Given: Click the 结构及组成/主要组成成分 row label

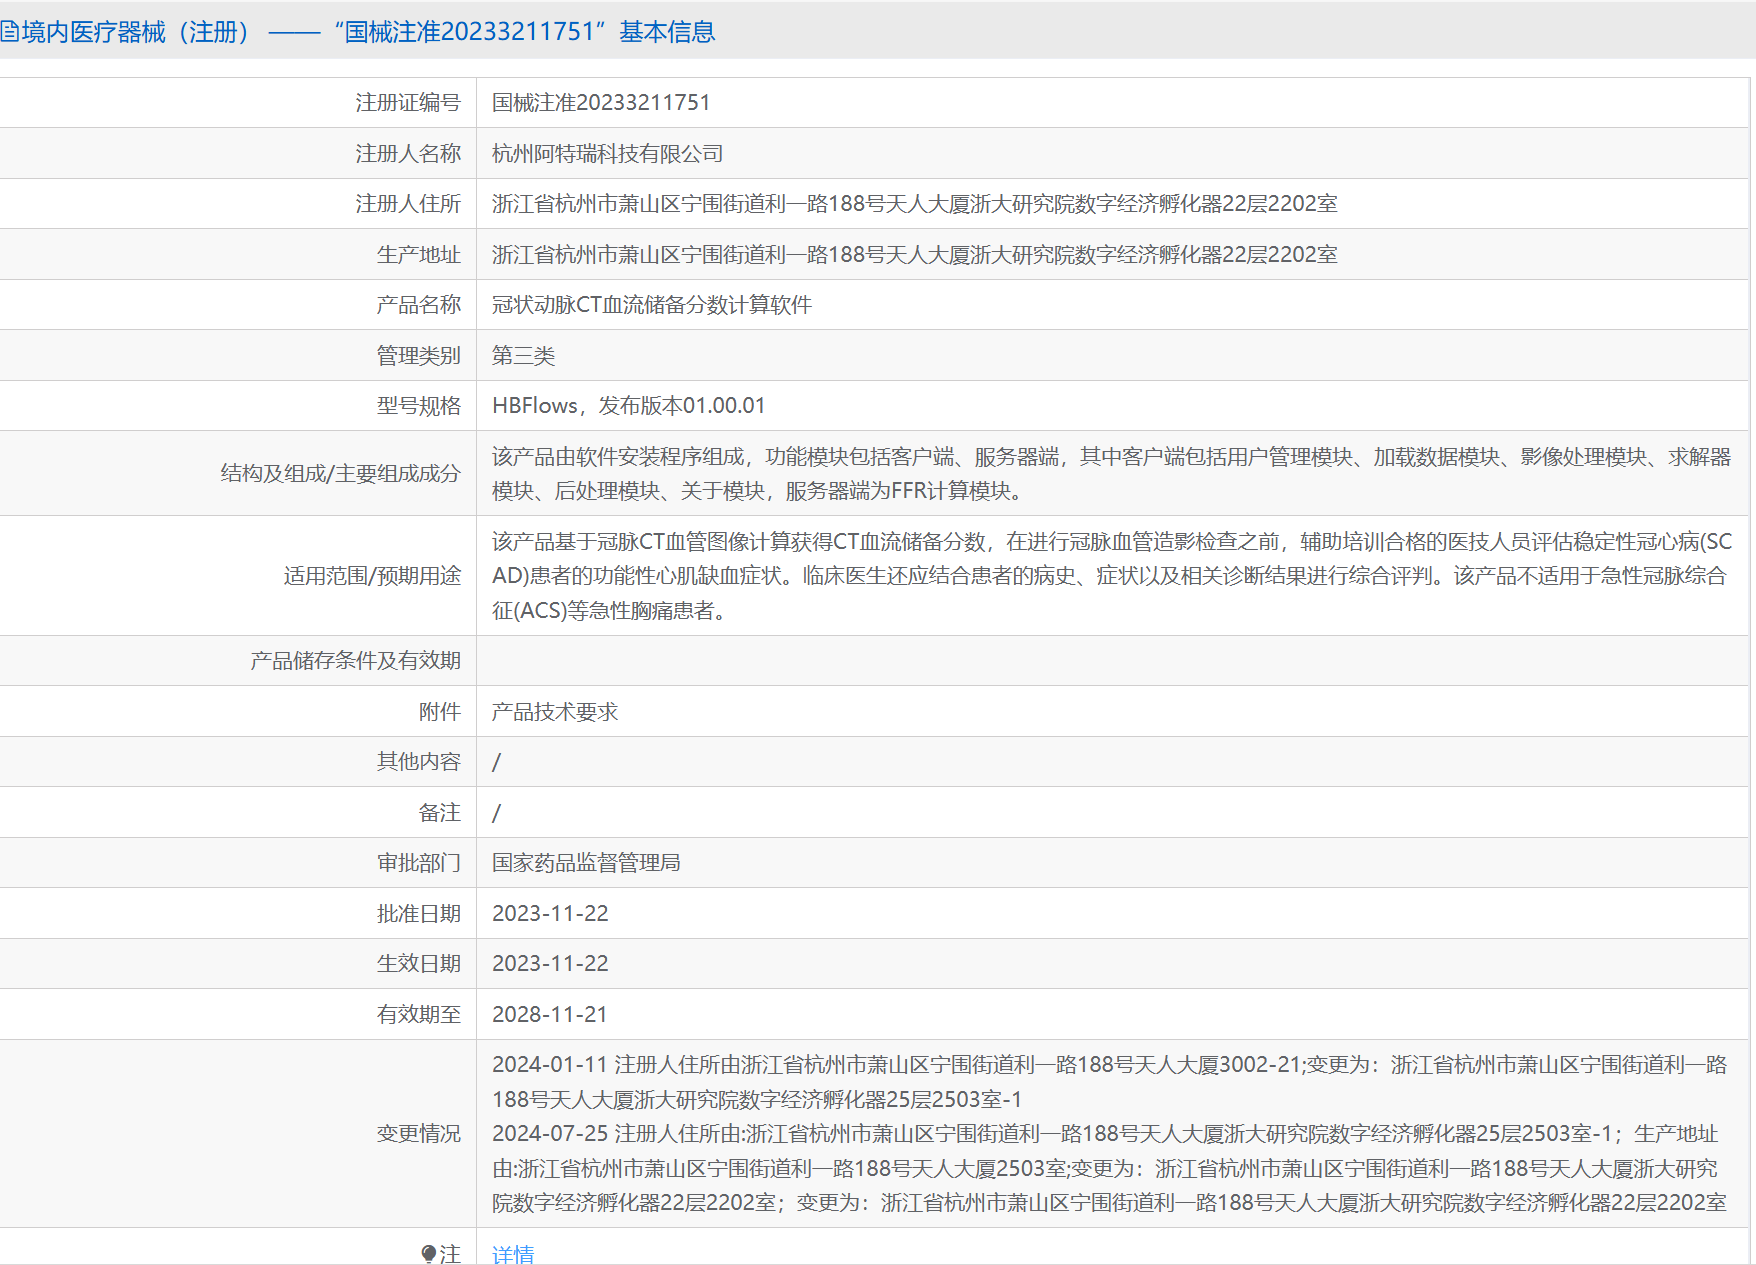Looking at the screenshot, I should coord(340,474).
